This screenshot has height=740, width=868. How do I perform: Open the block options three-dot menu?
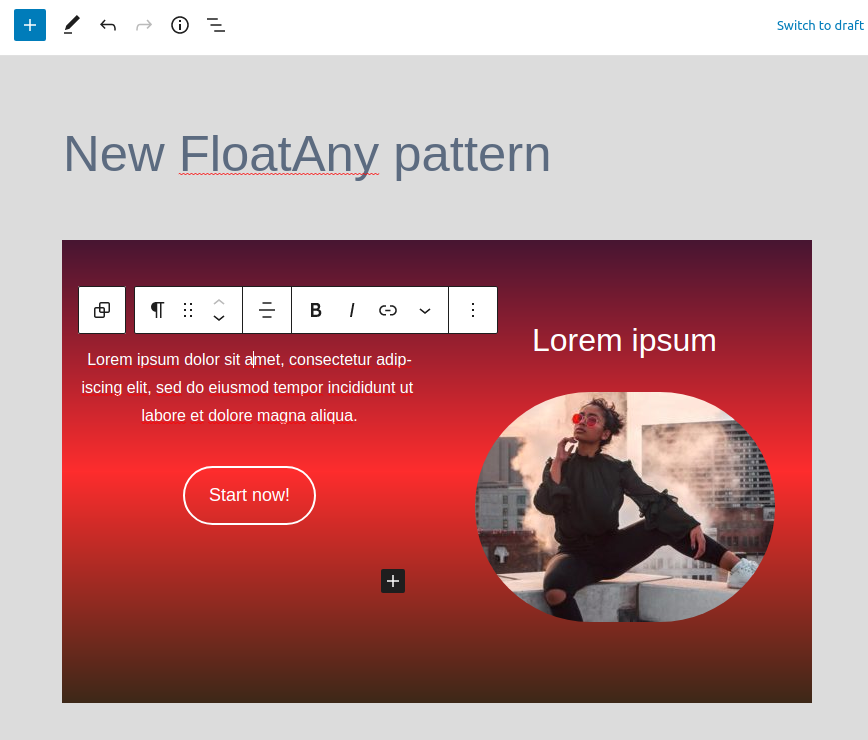point(473,310)
